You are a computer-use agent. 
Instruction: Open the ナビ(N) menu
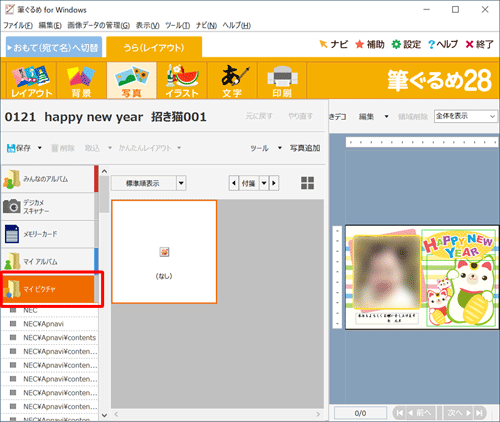(x=206, y=26)
